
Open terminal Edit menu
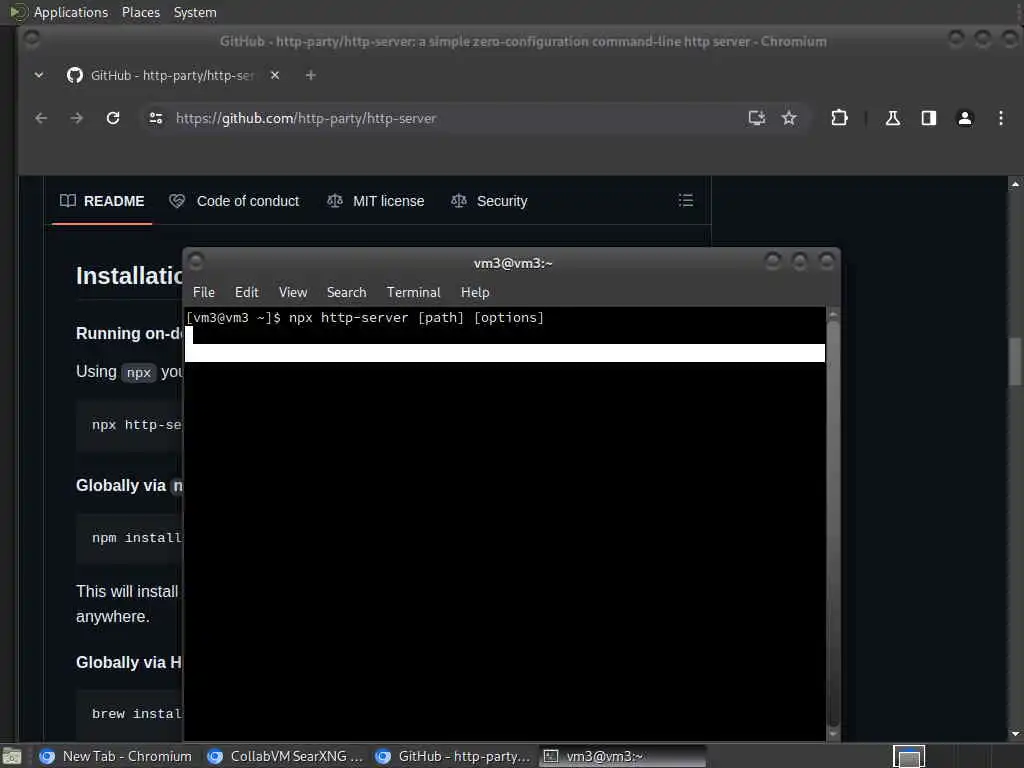click(246, 293)
